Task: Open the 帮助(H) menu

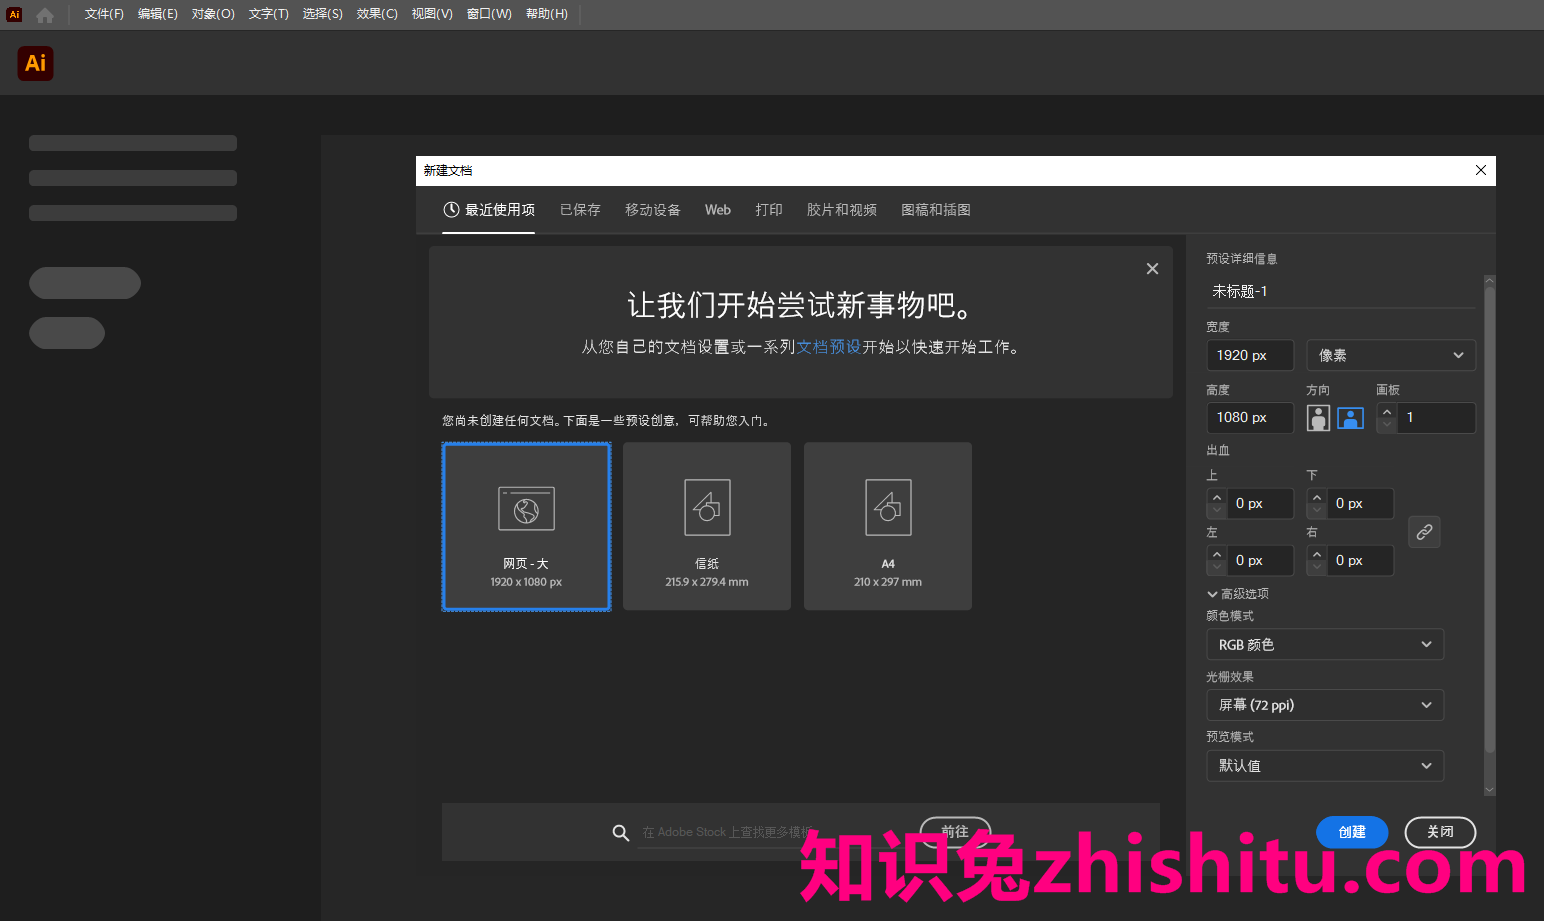Action: tap(547, 14)
